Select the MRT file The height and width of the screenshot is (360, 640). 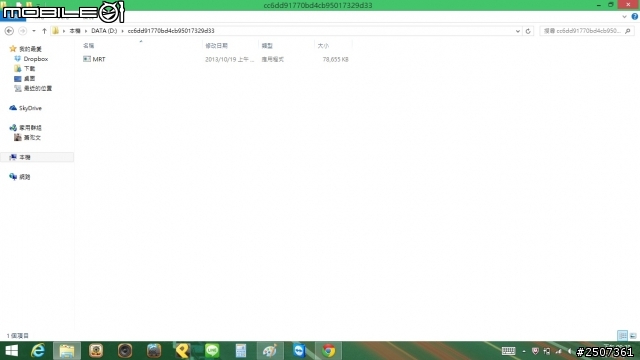tap(99, 59)
